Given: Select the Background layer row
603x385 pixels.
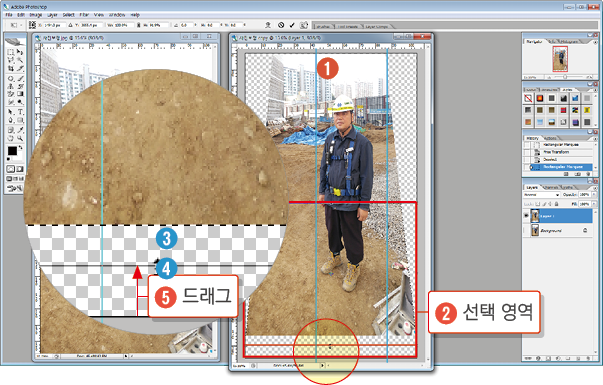Looking at the screenshot, I should [x=558, y=230].
